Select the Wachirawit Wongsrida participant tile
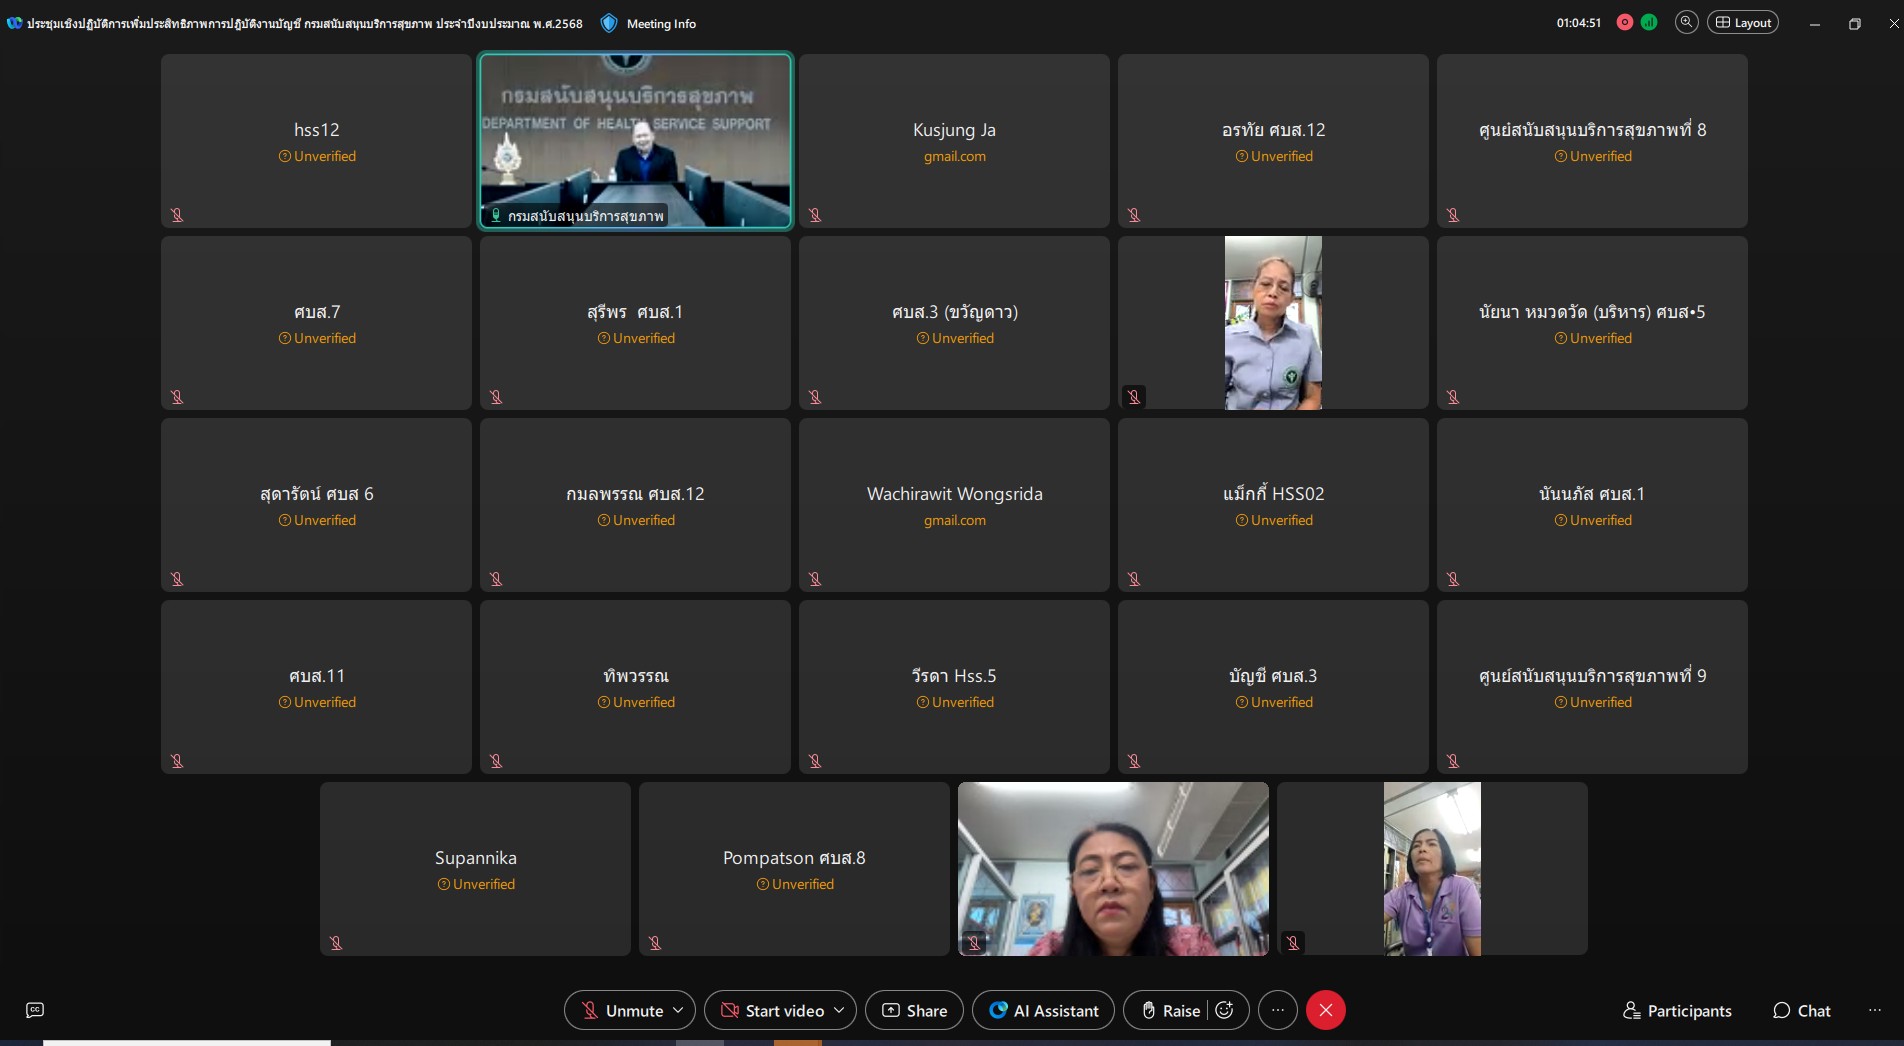The height and width of the screenshot is (1046, 1904). [954, 505]
